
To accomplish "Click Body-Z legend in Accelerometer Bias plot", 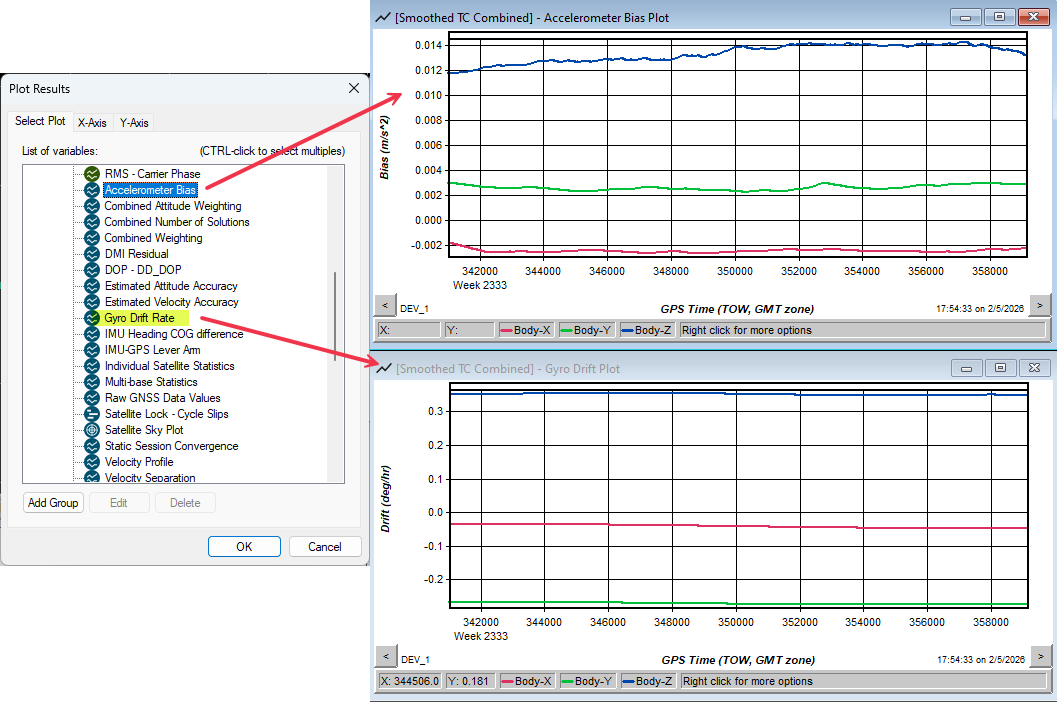I will [646, 330].
